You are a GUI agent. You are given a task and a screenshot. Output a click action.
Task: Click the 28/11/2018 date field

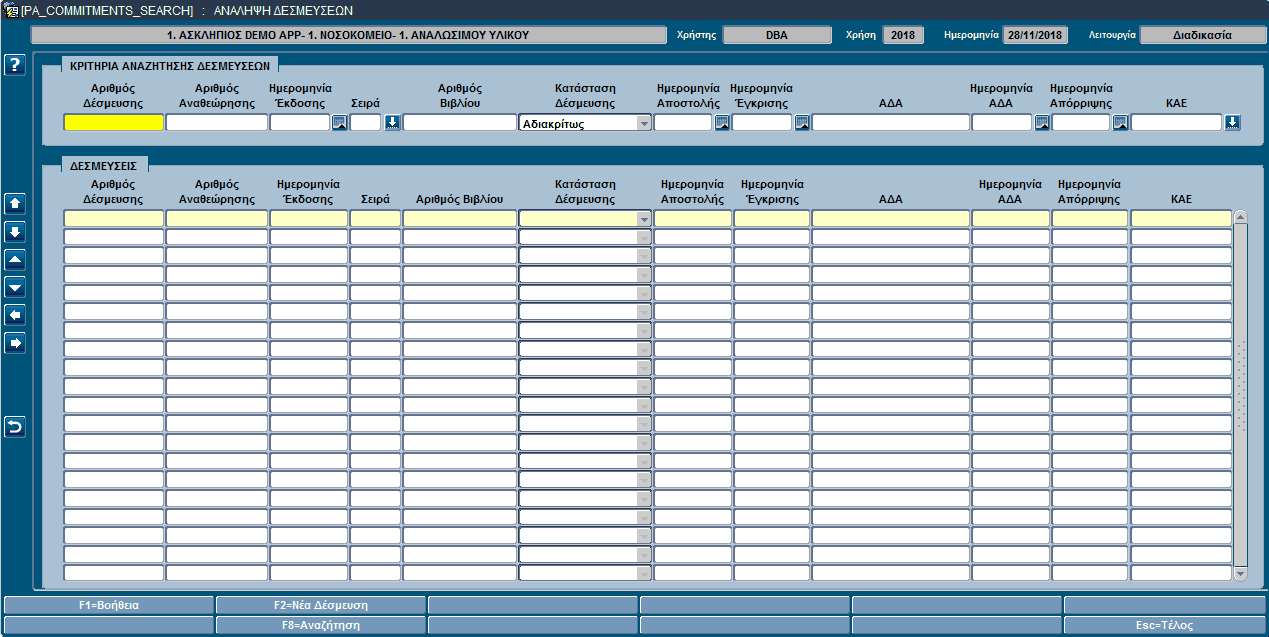point(1035,35)
